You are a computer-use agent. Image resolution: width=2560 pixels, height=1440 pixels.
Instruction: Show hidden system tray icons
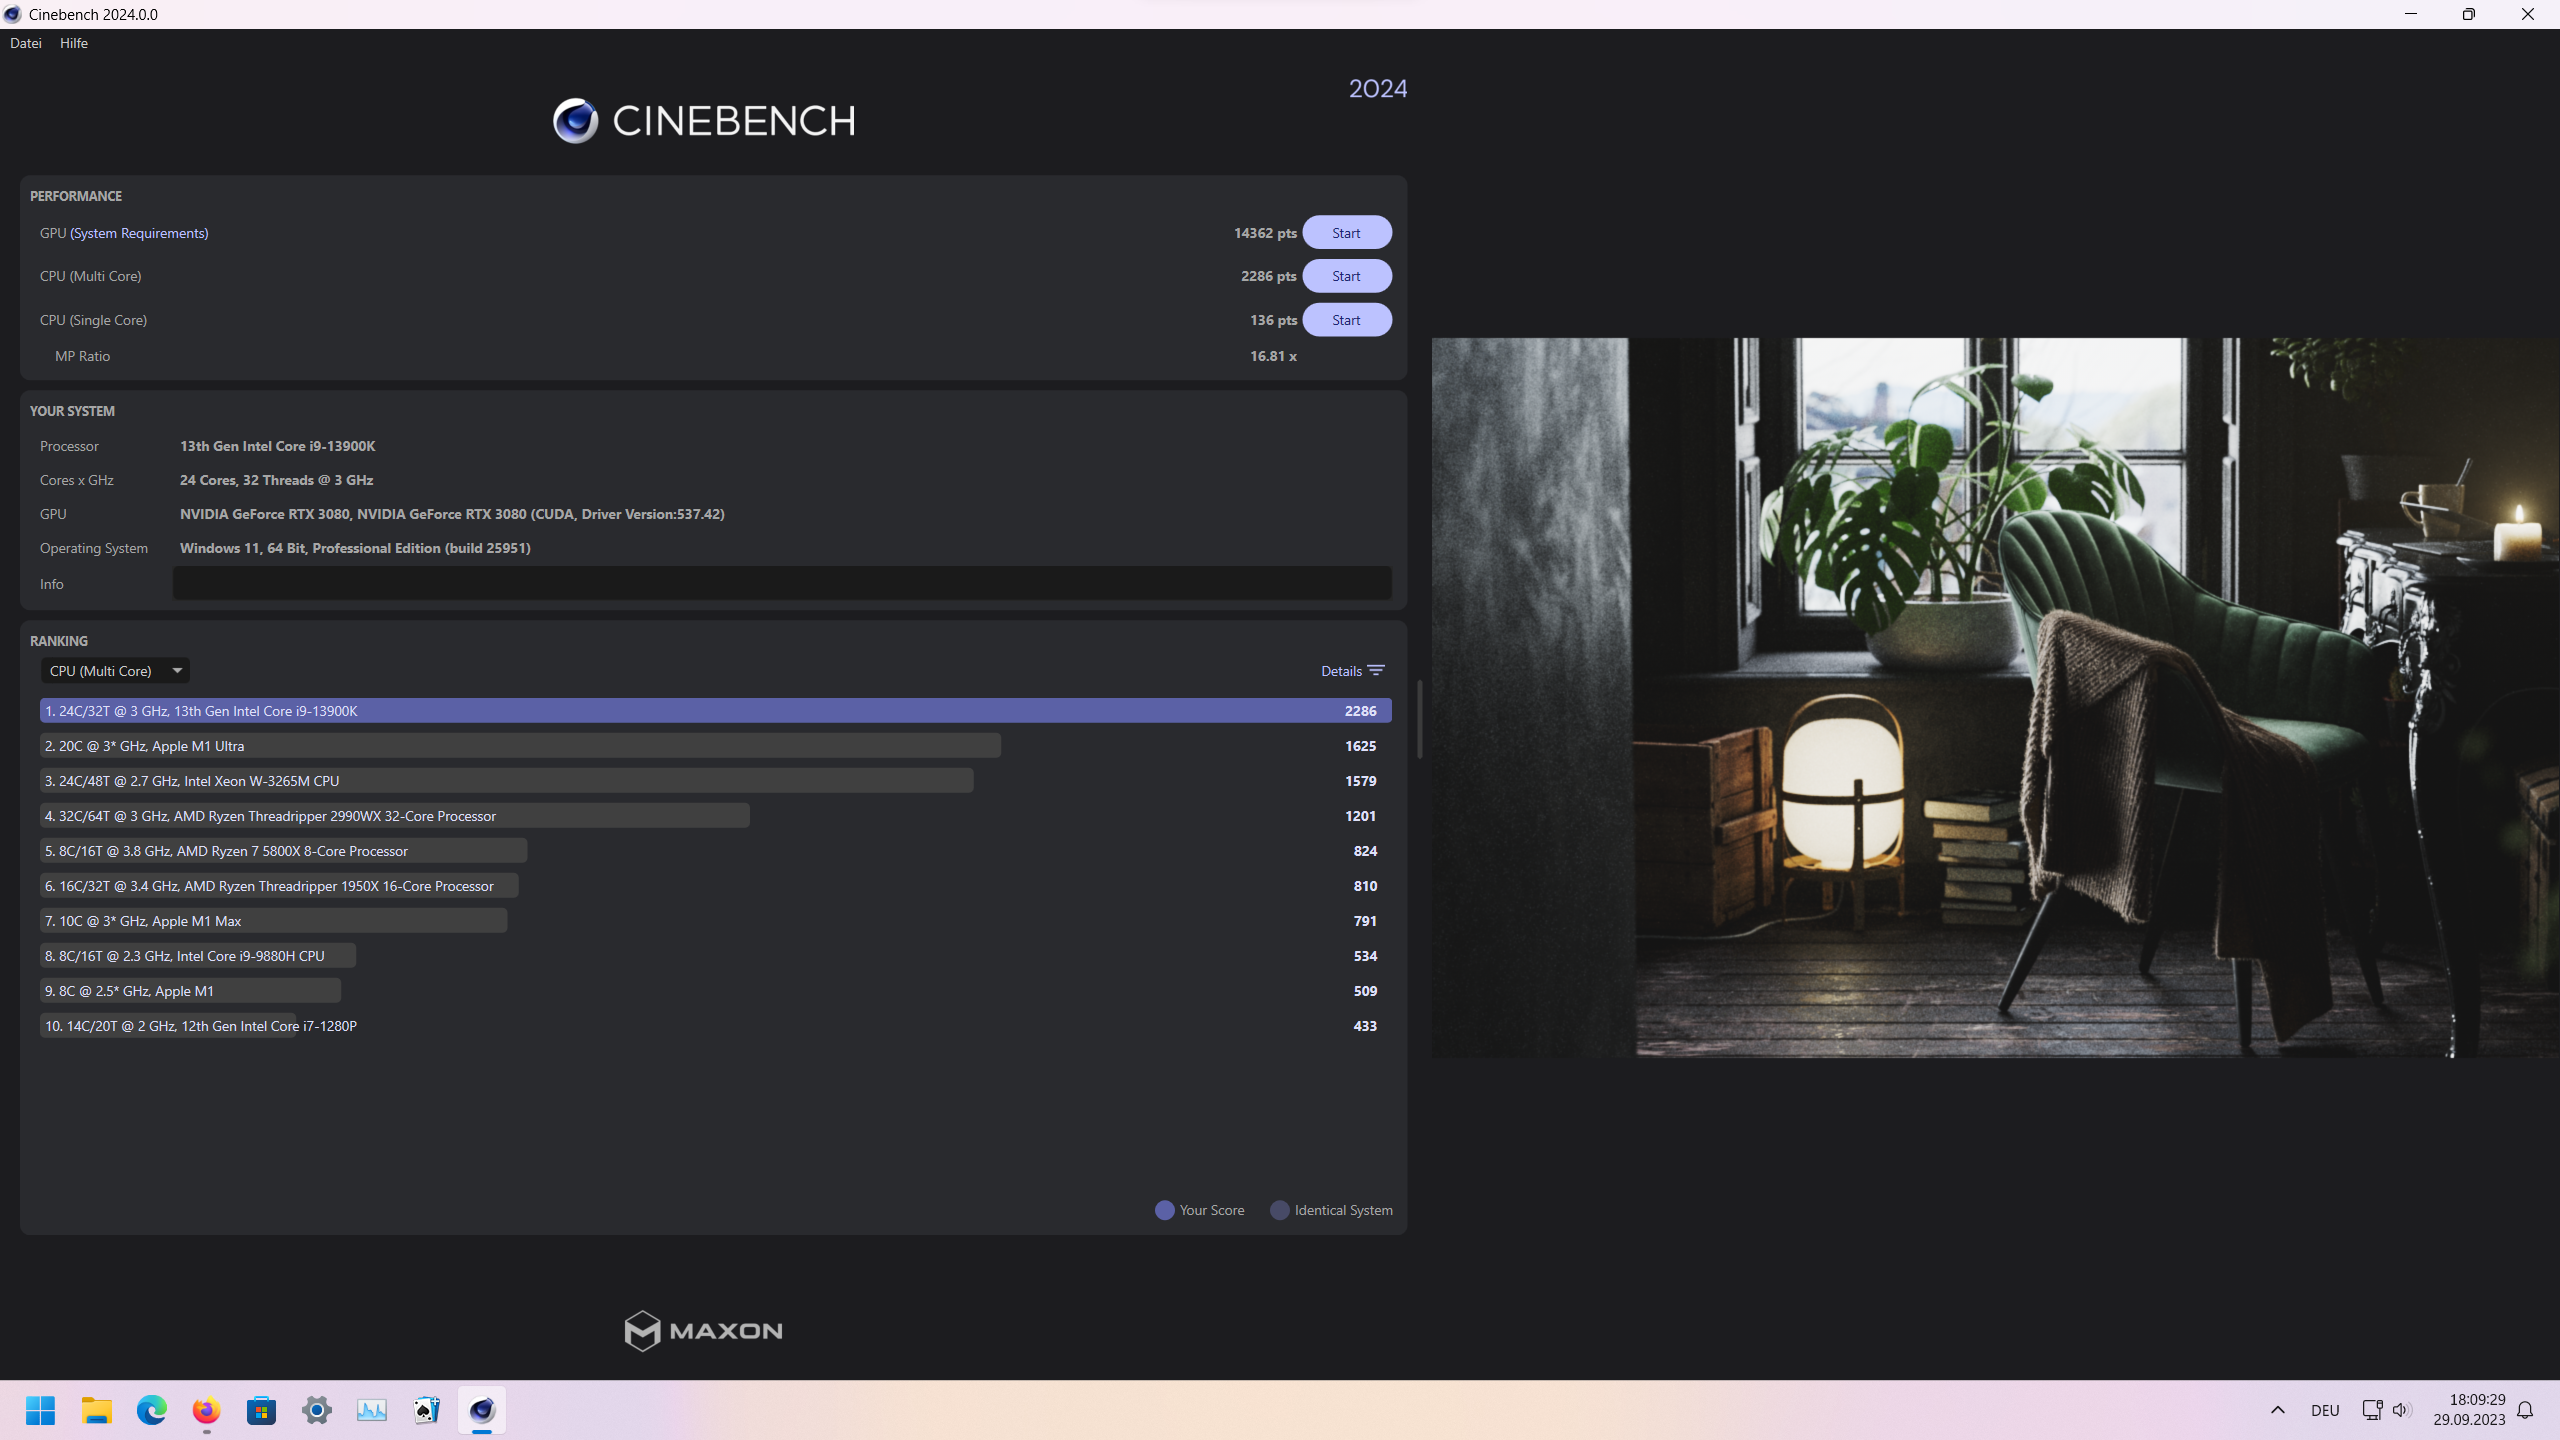2278,1410
